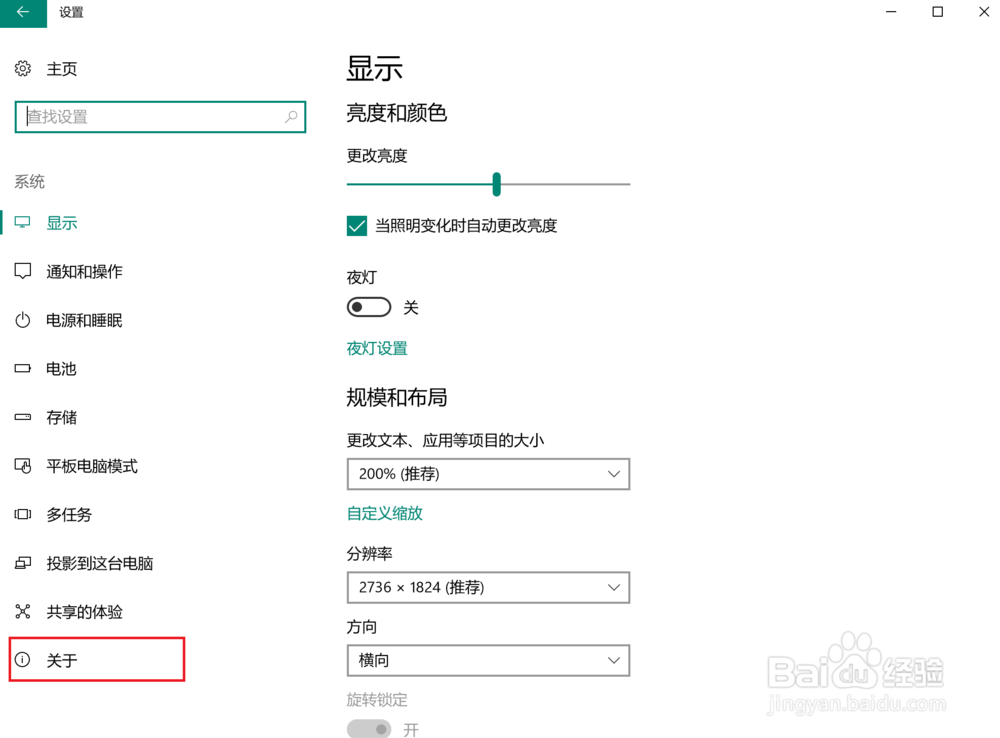Screen dimensions: 1000x738
Task: Enable the rotation lock toggle
Action: click(369, 729)
